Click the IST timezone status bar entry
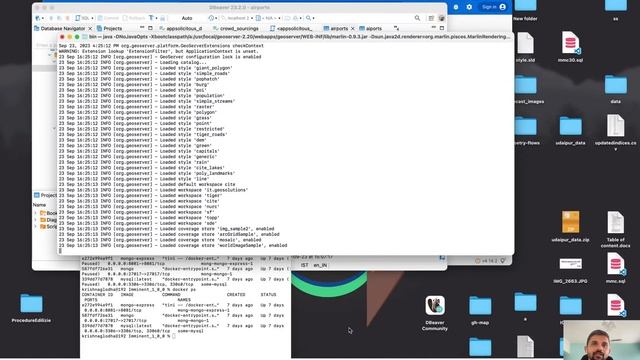Viewport: 640px width, 360px height. 304,265
